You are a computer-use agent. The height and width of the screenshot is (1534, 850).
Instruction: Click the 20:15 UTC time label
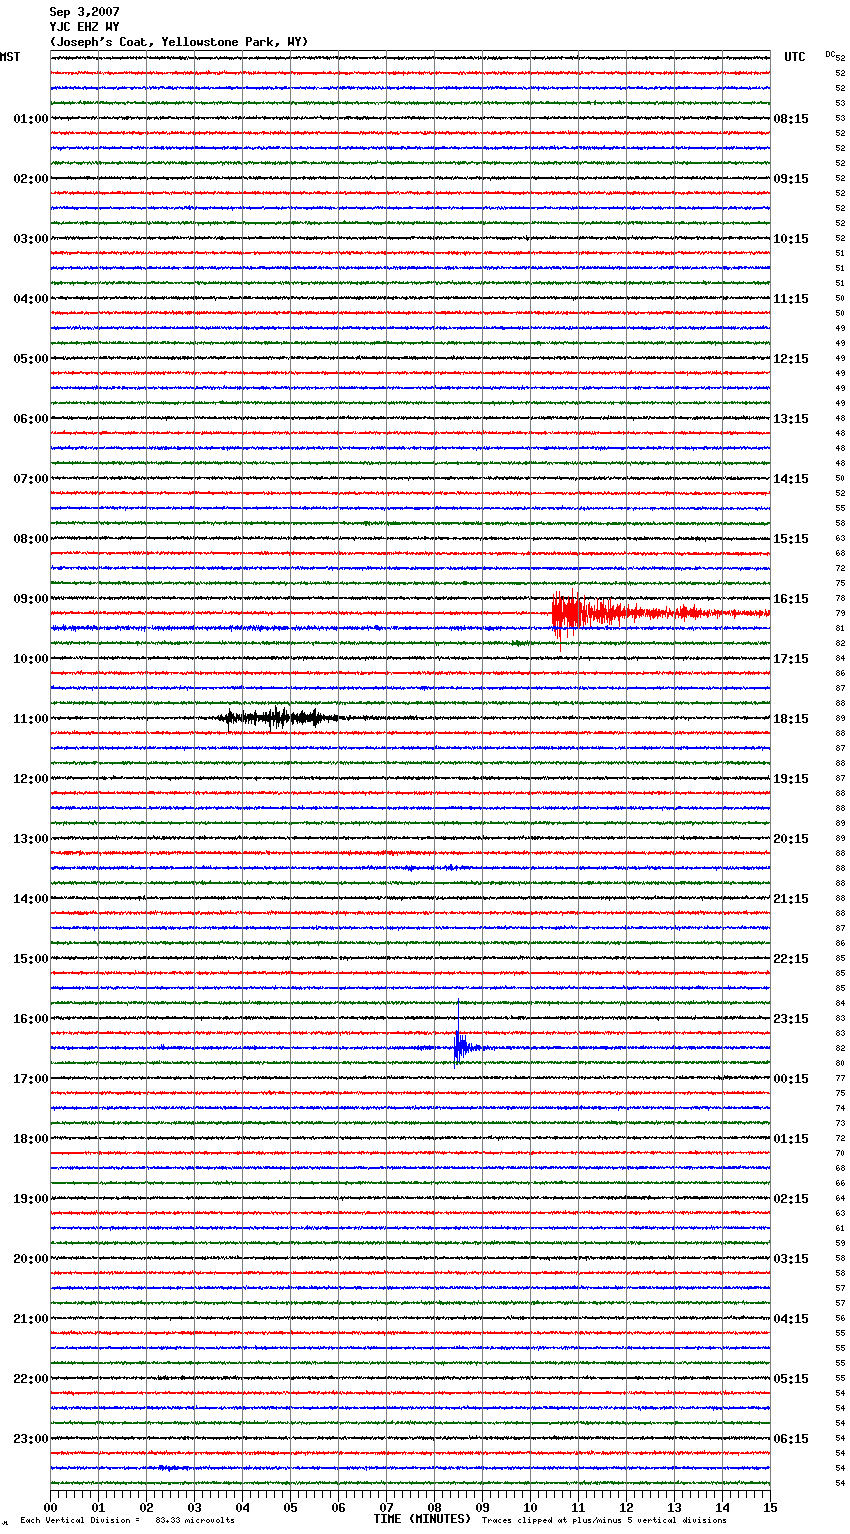pos(791,839)
